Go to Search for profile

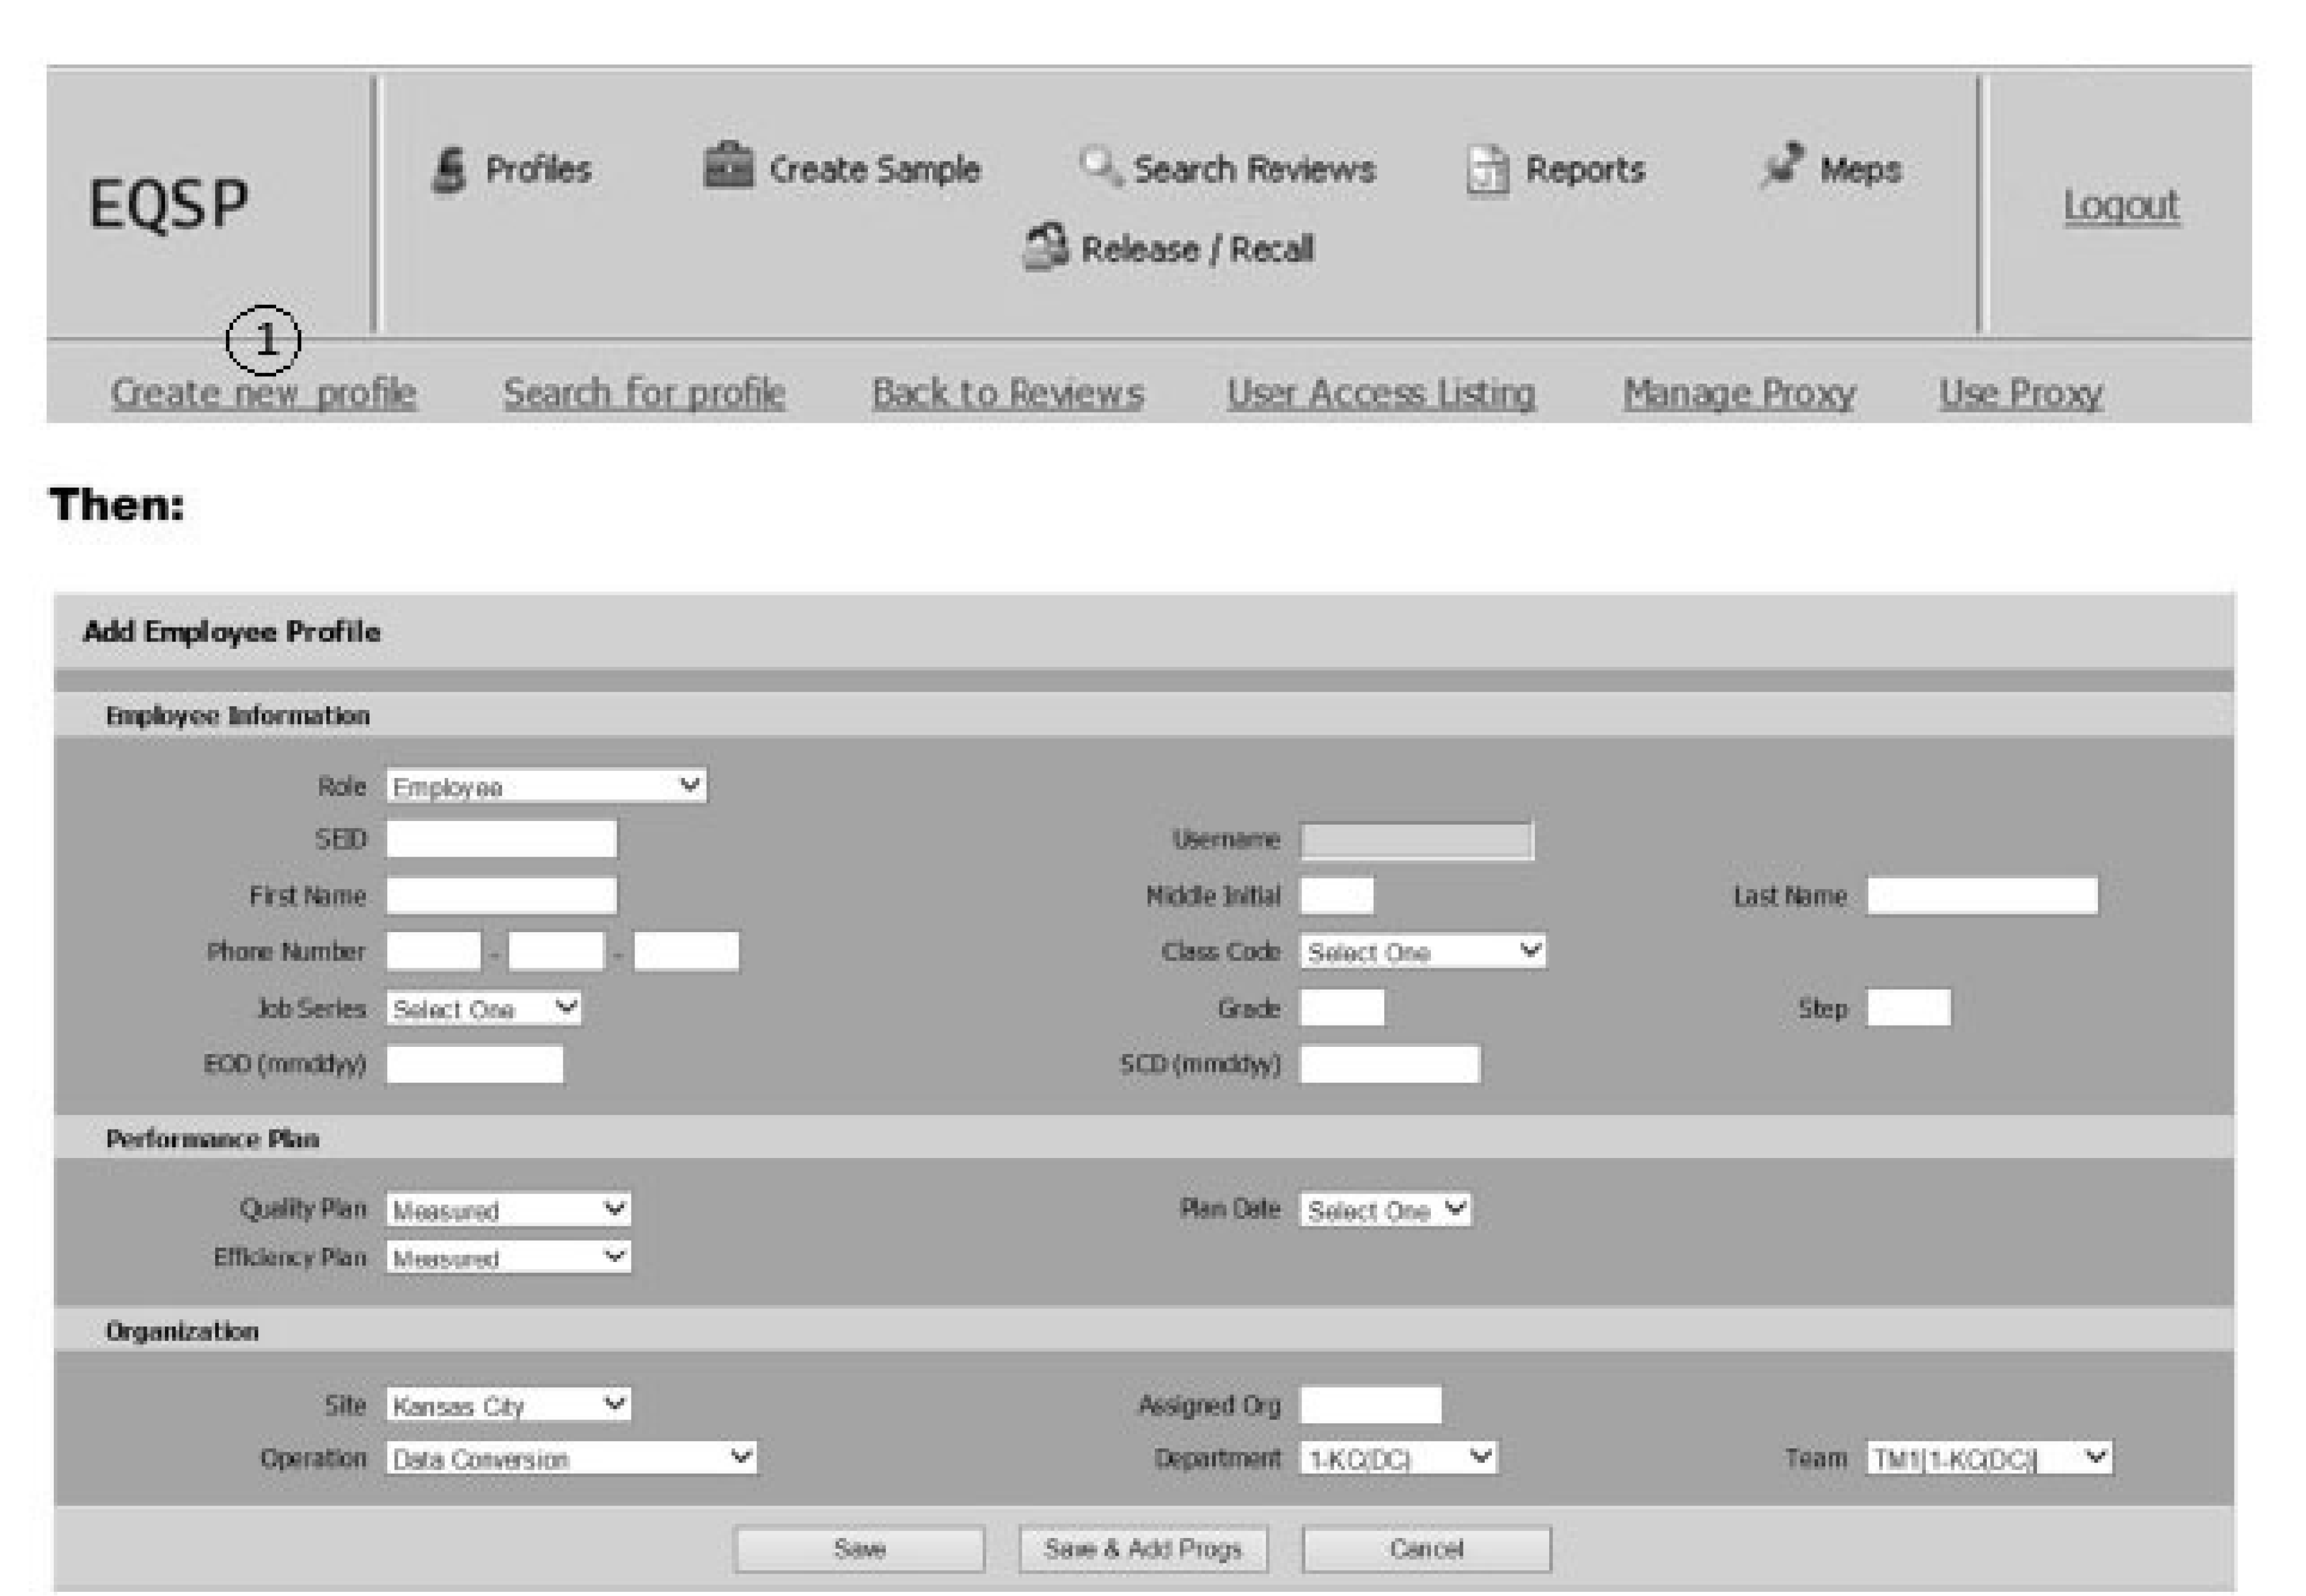coord(644,393)
